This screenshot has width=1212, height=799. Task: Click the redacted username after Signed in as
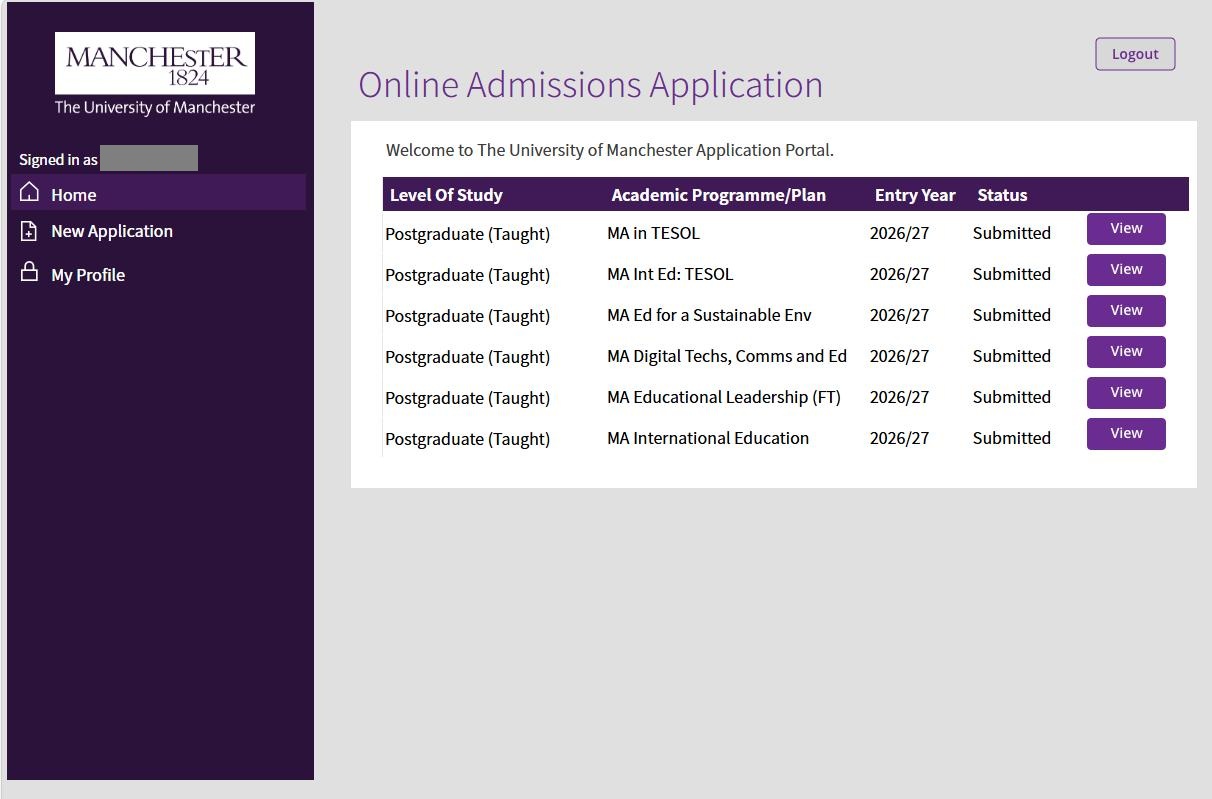[x=149, y=158]
